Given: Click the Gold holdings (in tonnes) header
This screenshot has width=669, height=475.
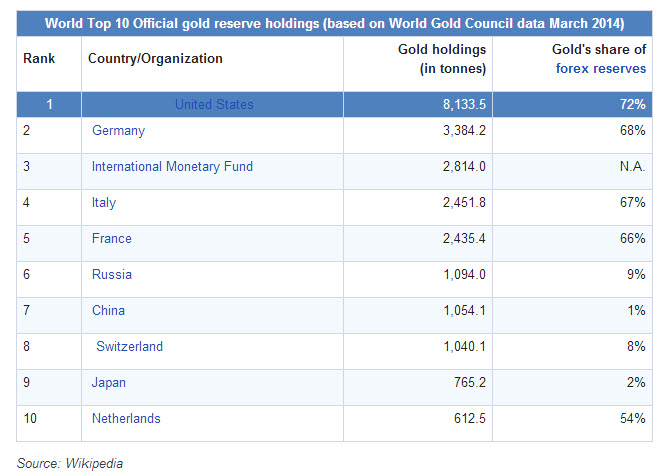Looking at the screenshot, I should (x=442, y=59).
